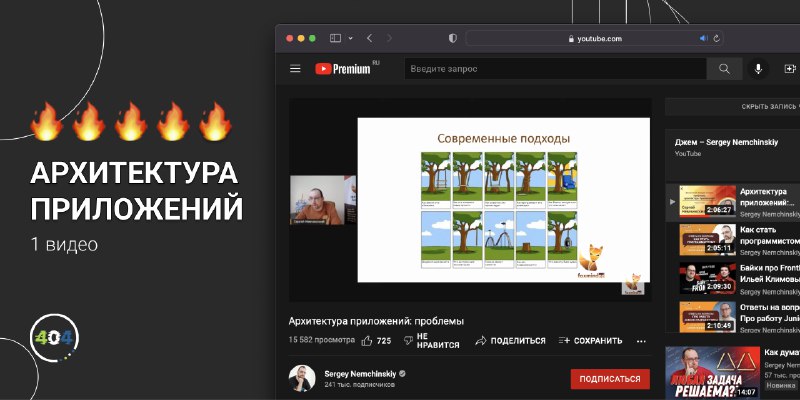800x400 pixels.
Task: Mute the tab audio speaker icon
Action: click(704, 38)
